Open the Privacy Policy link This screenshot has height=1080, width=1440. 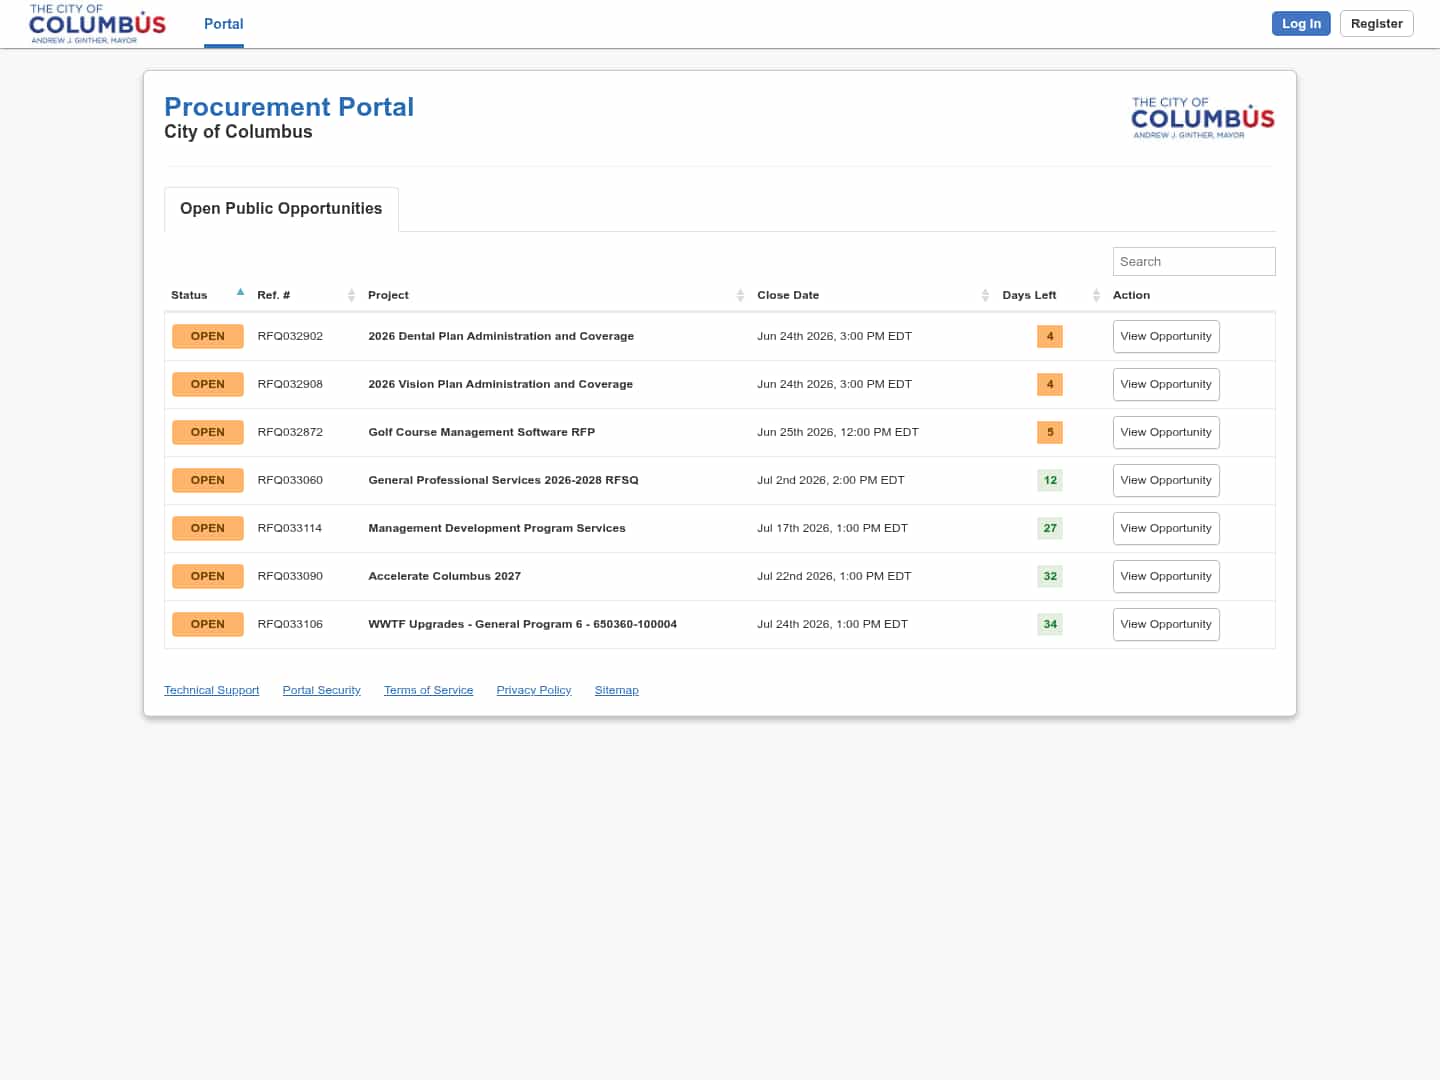click(x=534, y=690)
